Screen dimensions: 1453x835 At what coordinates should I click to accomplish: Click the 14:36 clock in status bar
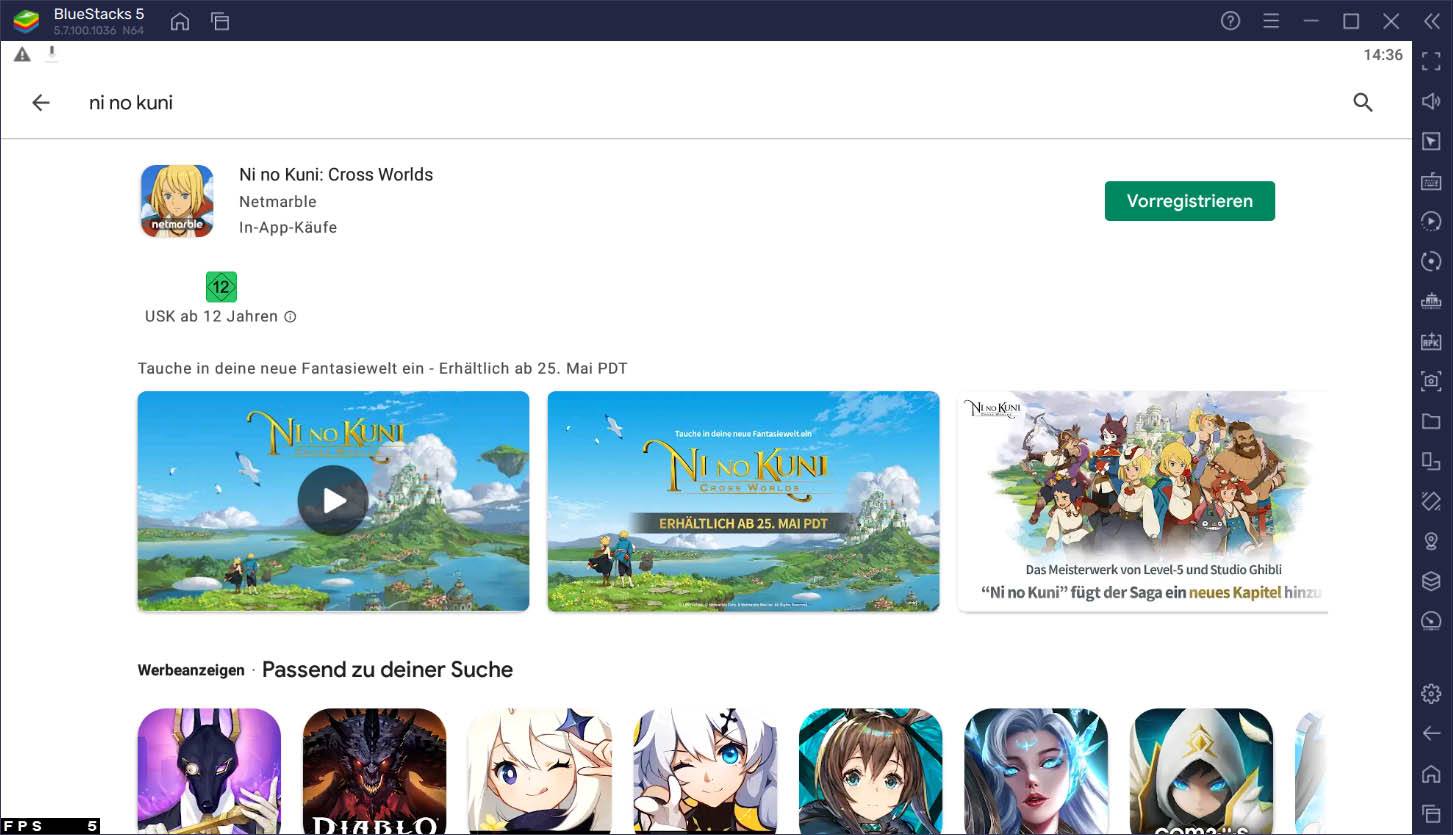1383,55
